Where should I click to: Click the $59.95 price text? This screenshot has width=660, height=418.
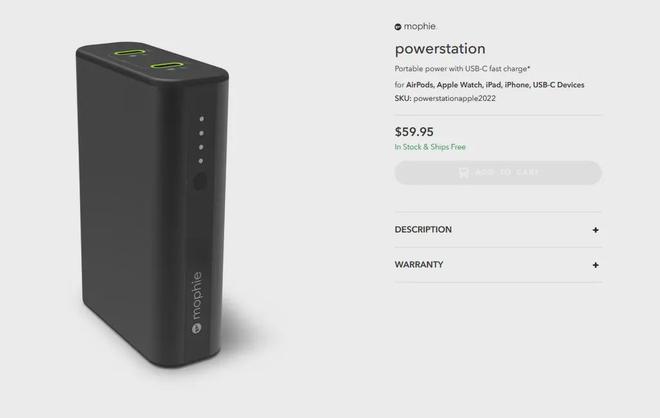[414, 132]
